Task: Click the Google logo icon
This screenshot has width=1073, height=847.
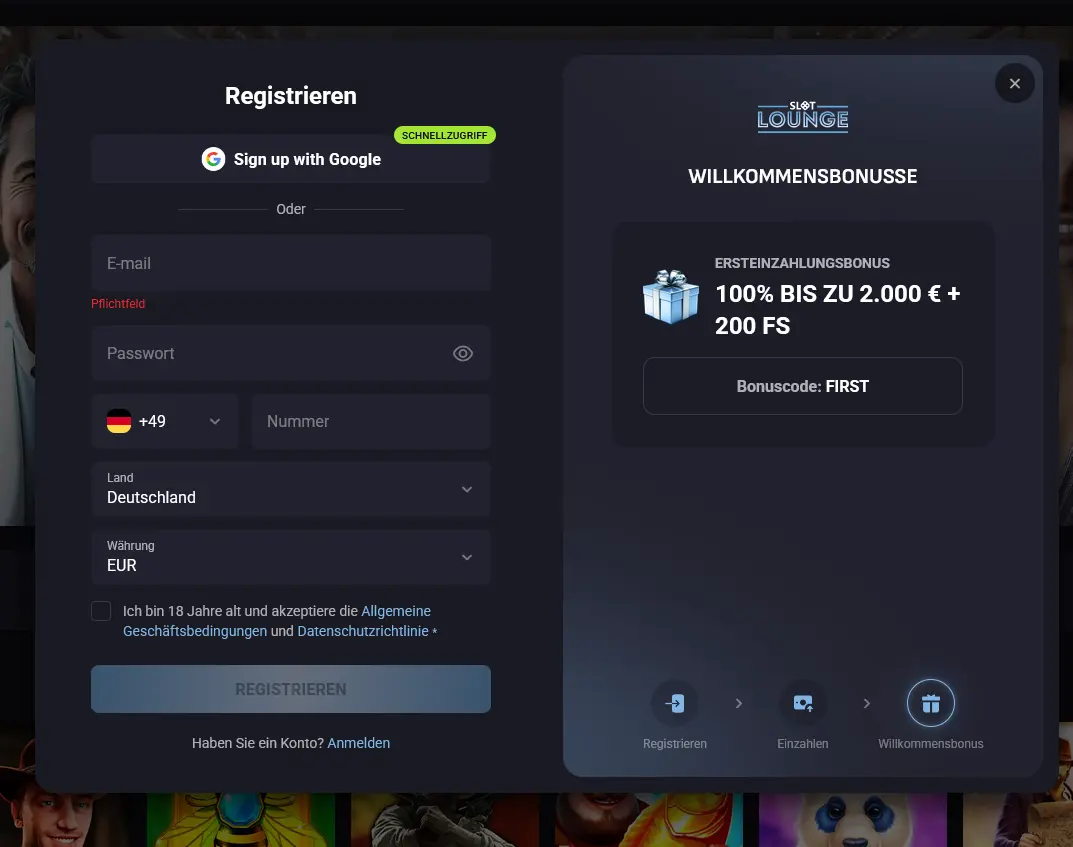Action: (x=213, y=159)
